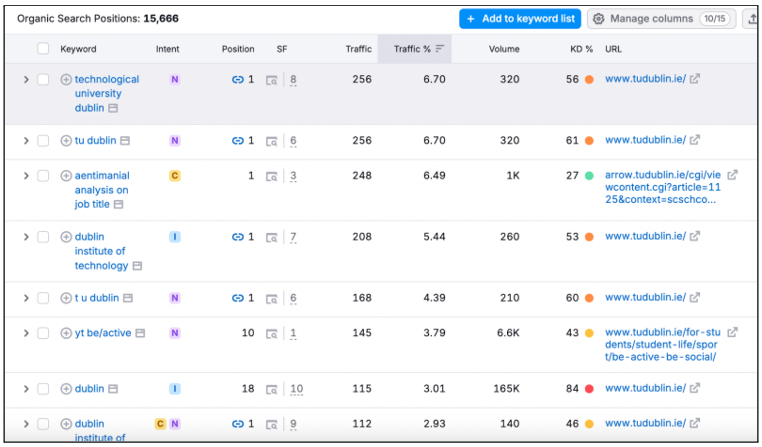Image resolution: width=762 pixels, height=447 pixels.
Task: Open SERP features icon for 'dublin' row
Action: [271, 389]
